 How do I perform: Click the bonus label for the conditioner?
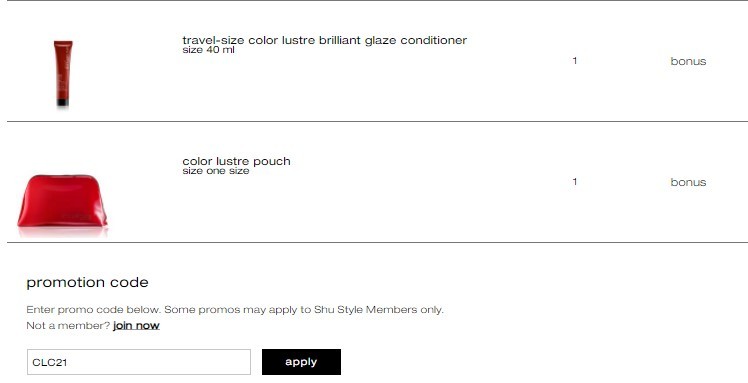coord(688,61)
